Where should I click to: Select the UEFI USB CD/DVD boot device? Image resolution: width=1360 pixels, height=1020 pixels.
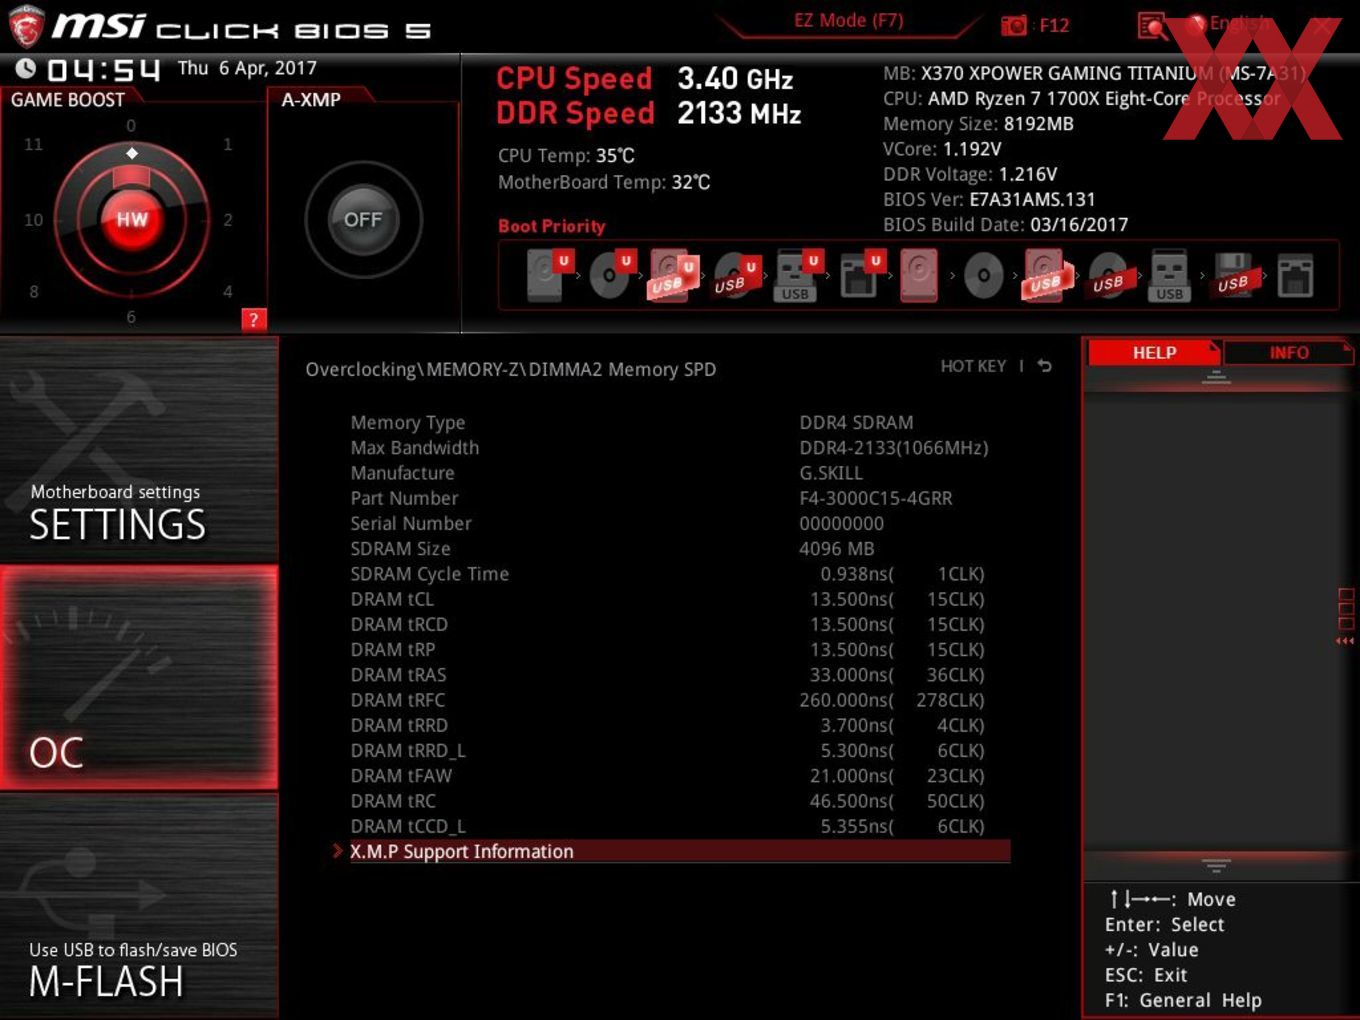pos(735,277)
